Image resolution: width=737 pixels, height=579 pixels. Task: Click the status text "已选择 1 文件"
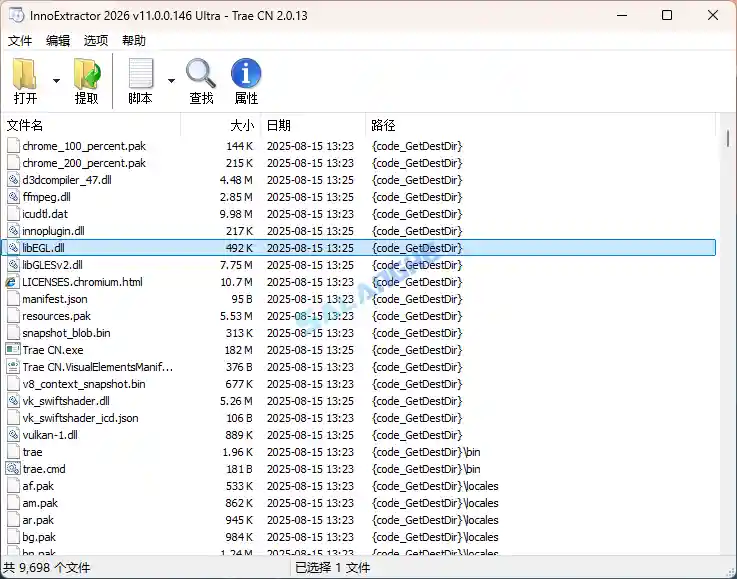pyautogui.click(x=333, y=568)
